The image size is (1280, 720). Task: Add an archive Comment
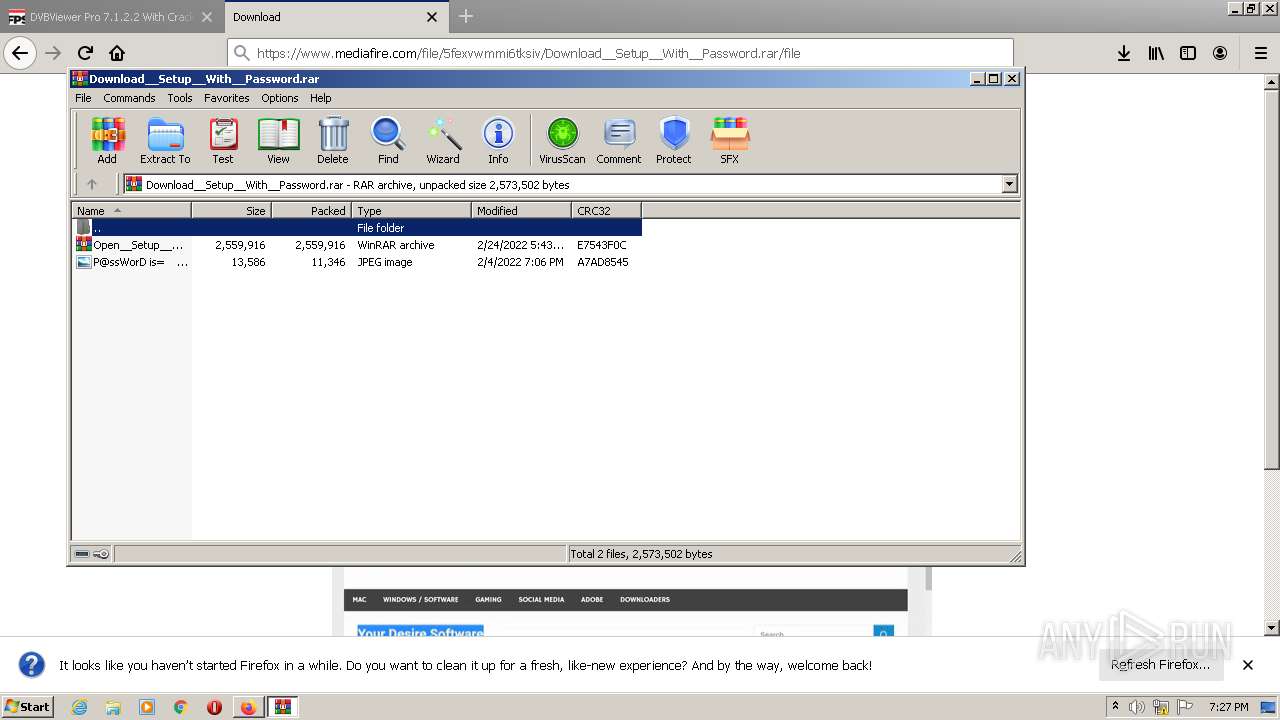coord(619,140)
